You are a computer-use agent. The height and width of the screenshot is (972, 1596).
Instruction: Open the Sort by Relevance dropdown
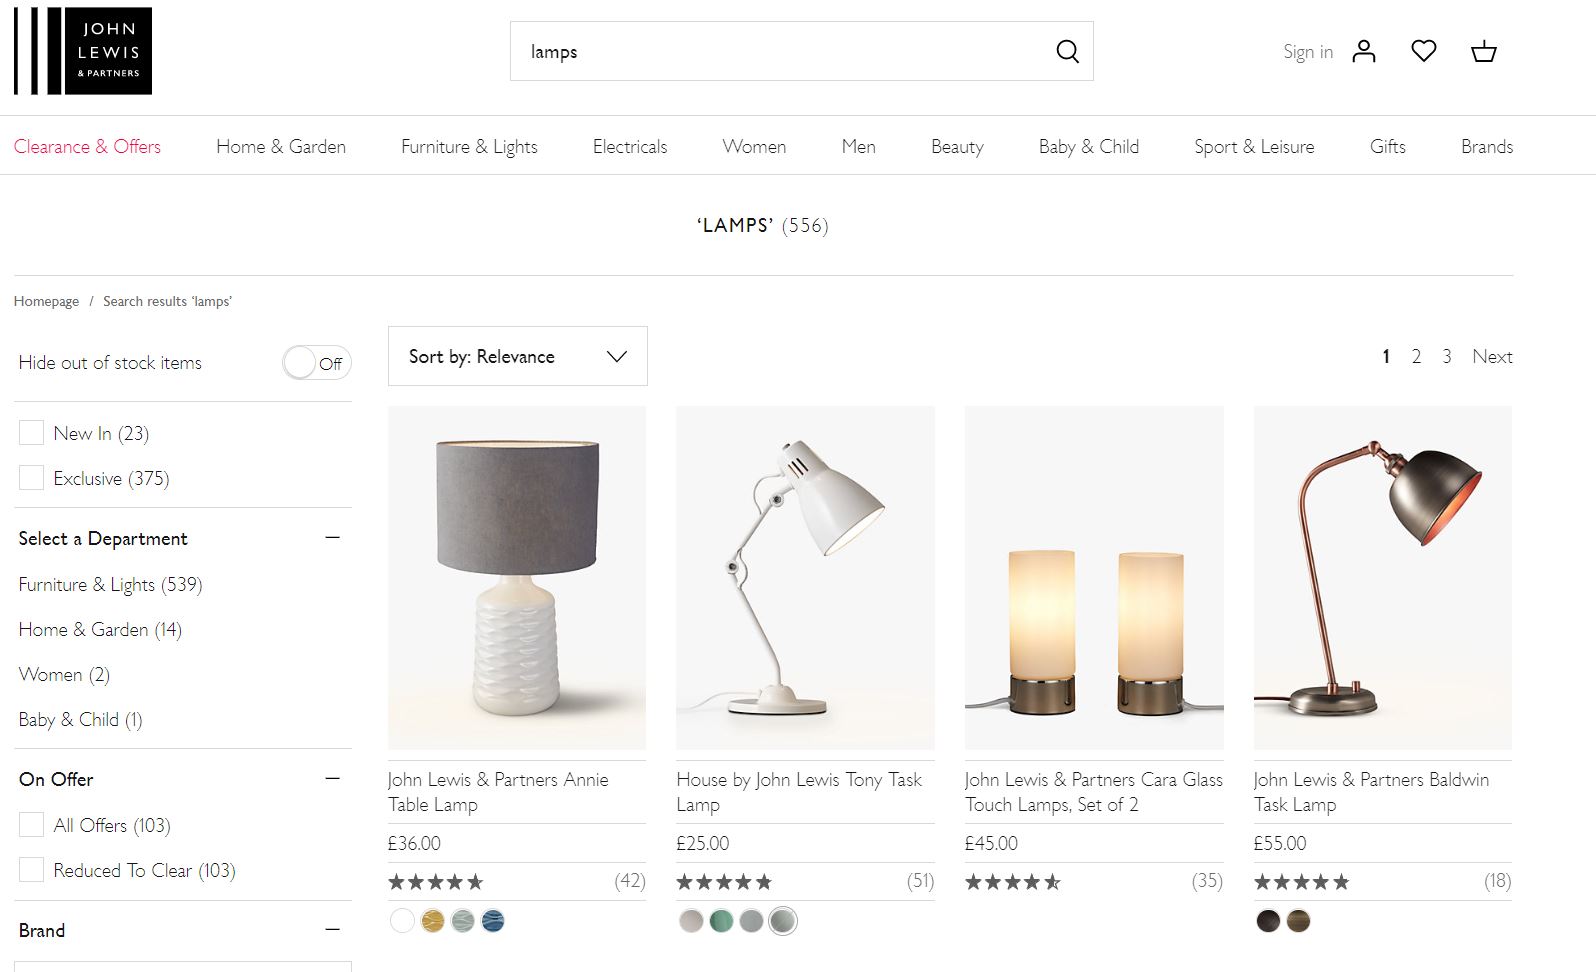[517, 357]
